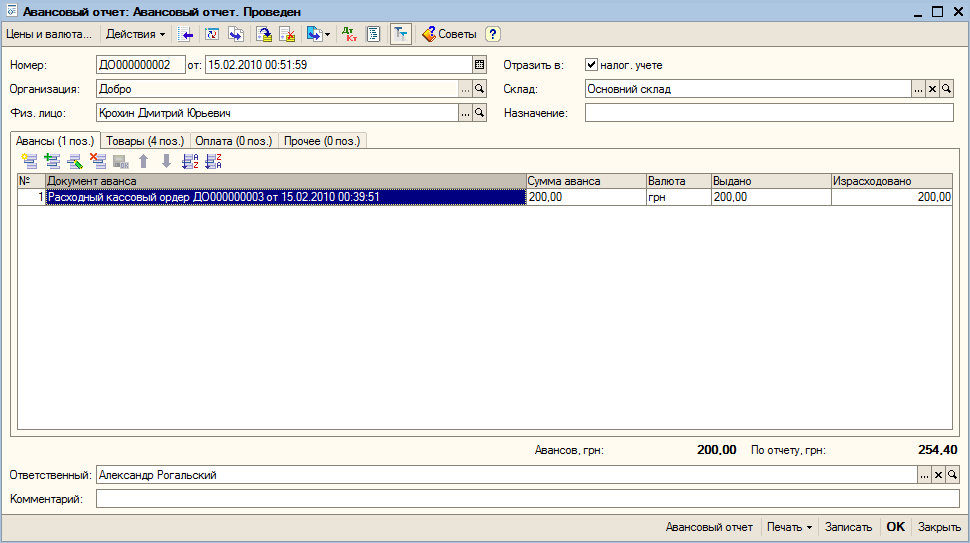Open the Организация selection ellipsis button
970x543 pixels.
(x=465, y=89)
